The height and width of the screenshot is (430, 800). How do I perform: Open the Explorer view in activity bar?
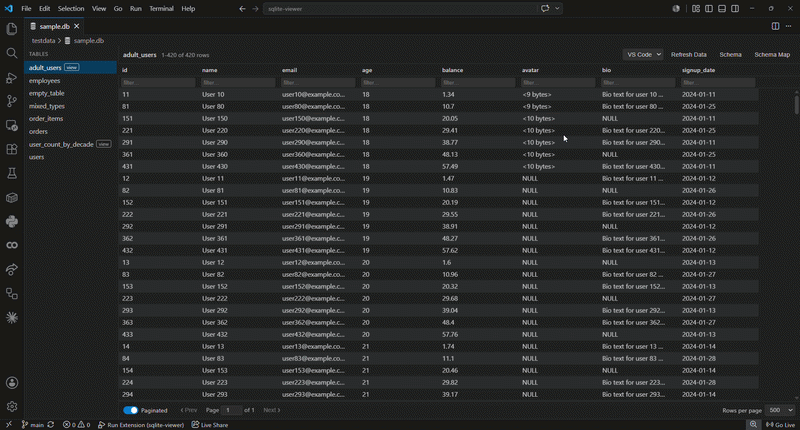point(12,29)
